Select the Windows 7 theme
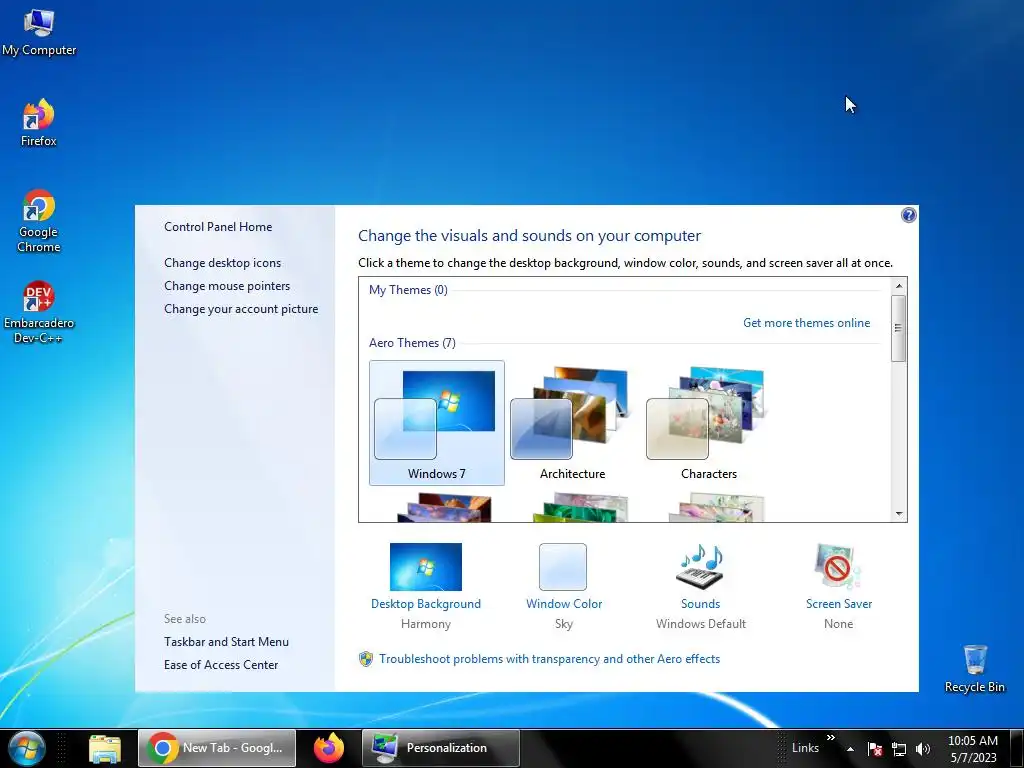Screen dimensions: 1024x768 coord(437,423)
